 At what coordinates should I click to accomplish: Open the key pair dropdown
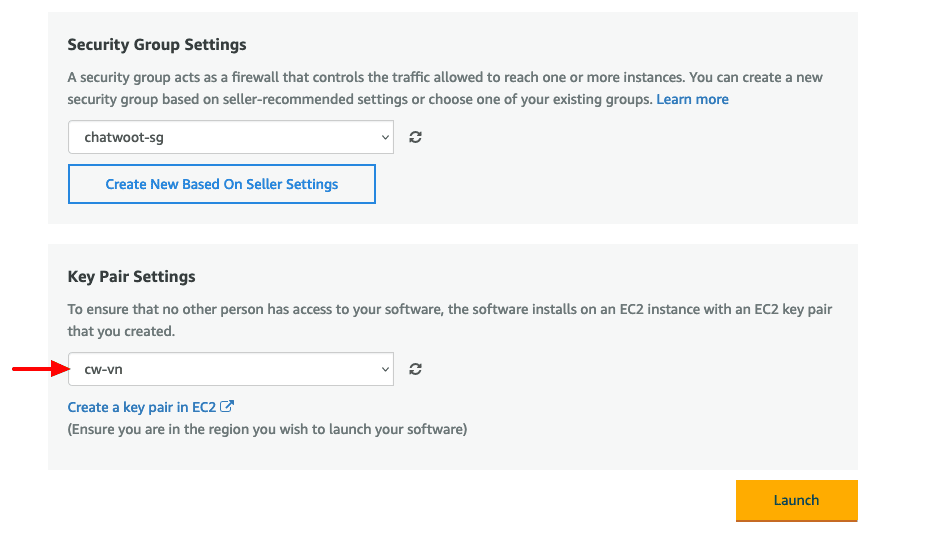(x=230, y=369)
